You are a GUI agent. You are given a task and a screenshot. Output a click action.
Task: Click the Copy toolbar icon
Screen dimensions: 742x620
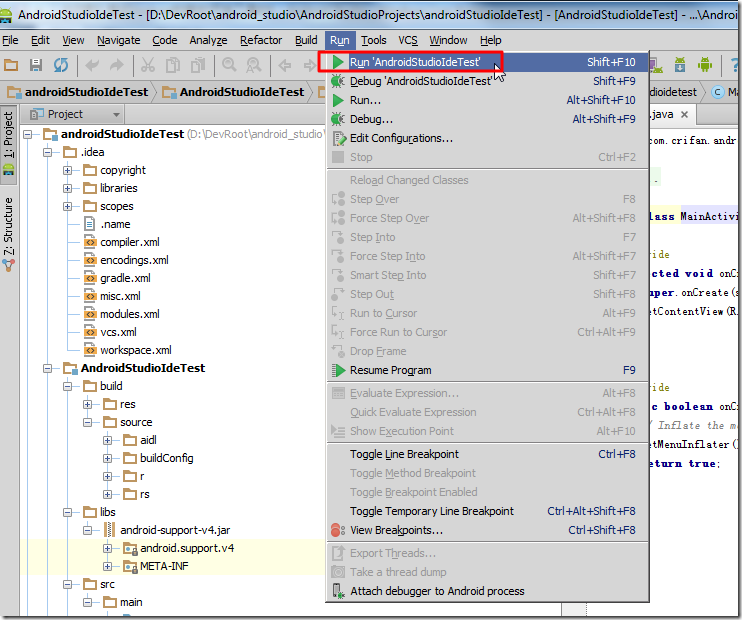point(173,65)
